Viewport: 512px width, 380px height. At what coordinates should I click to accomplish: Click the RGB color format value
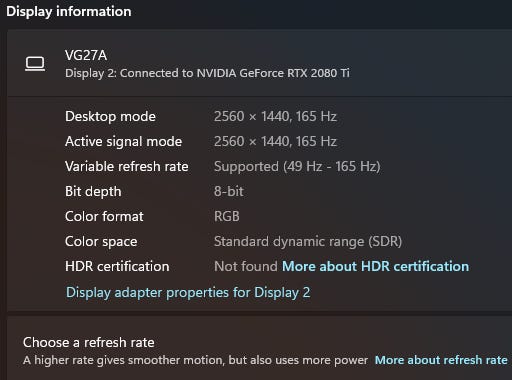coord(227,216)
